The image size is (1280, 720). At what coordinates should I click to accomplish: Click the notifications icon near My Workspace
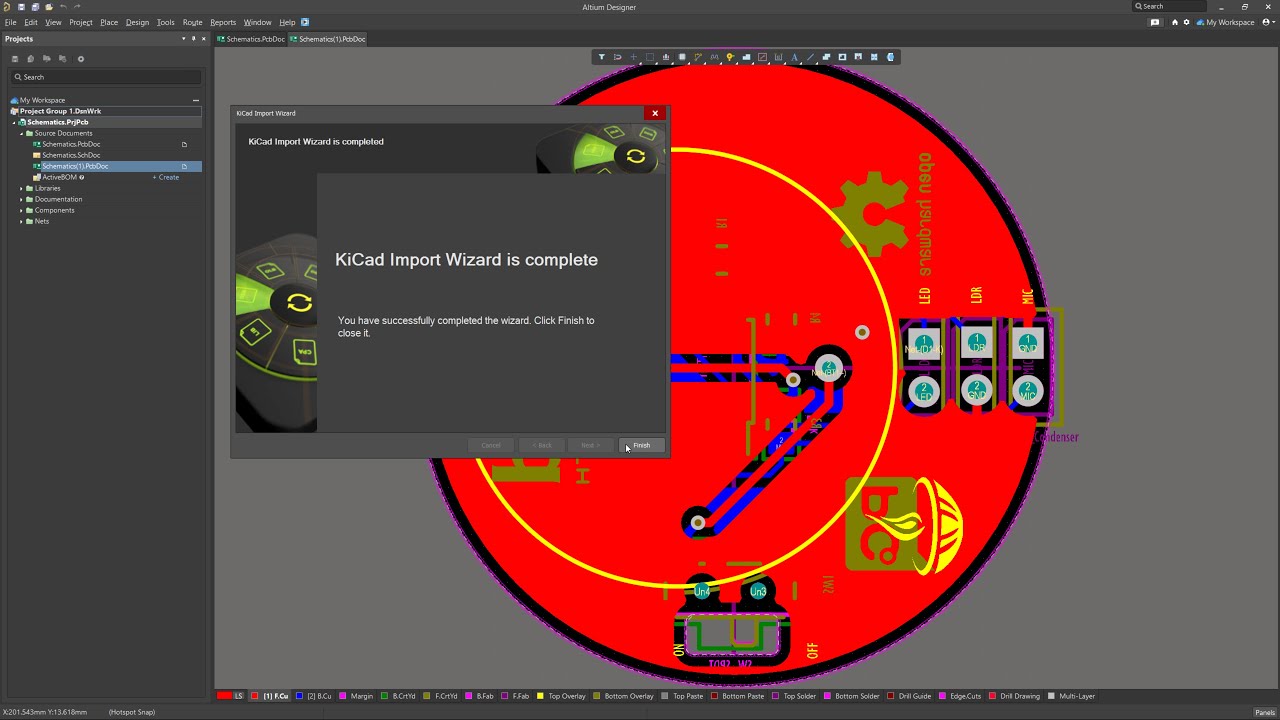(1154, 22)
